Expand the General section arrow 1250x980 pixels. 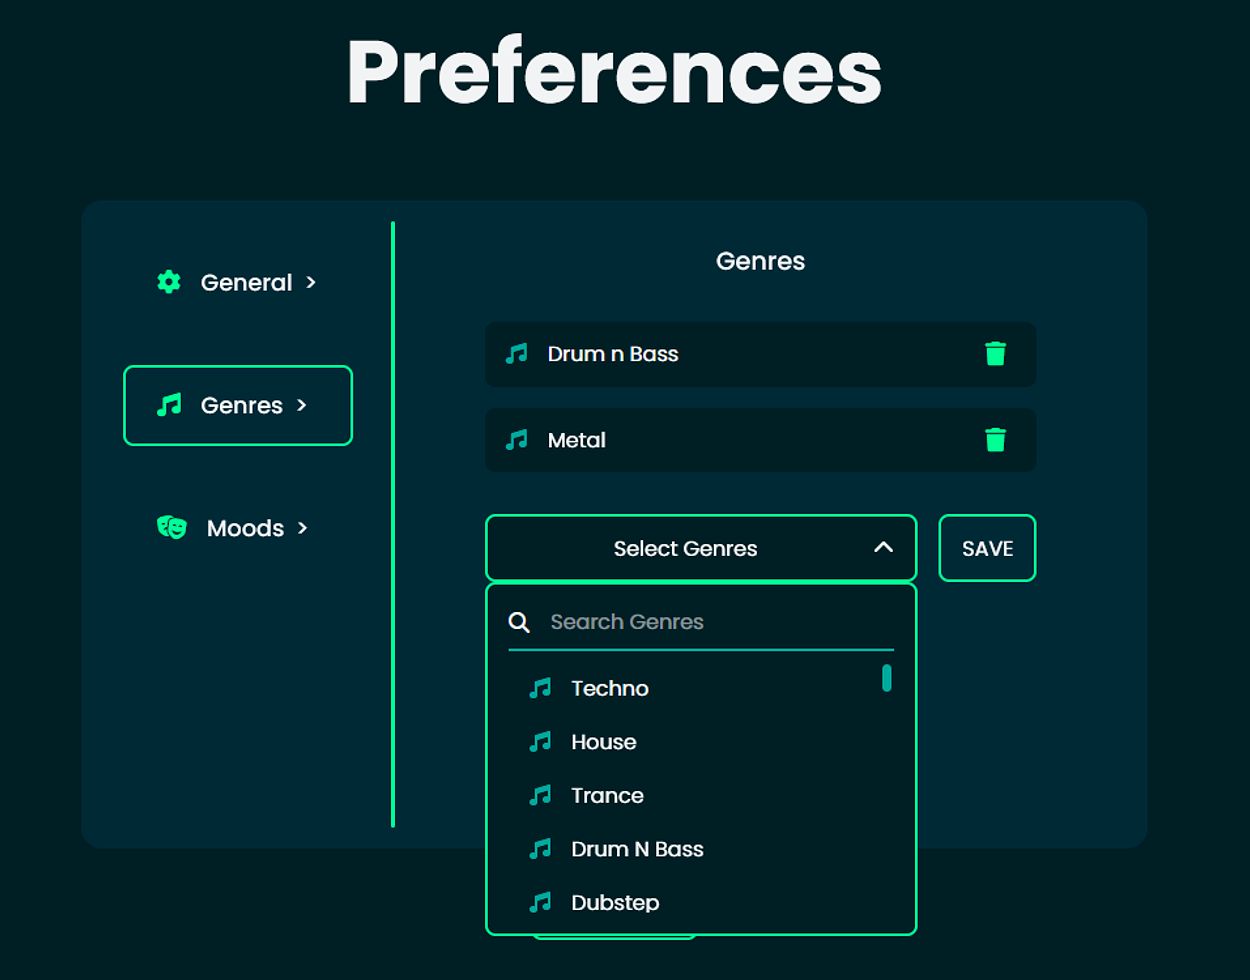coord(311,282)
